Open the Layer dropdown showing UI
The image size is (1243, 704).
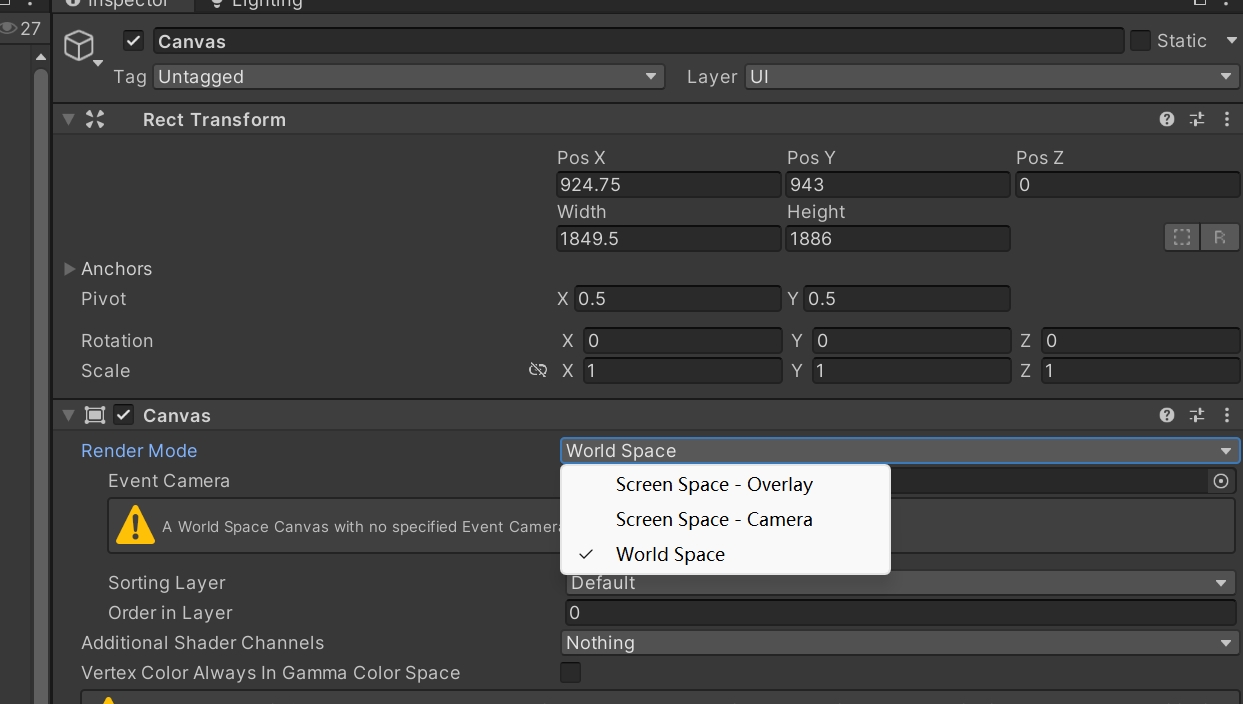992,77
